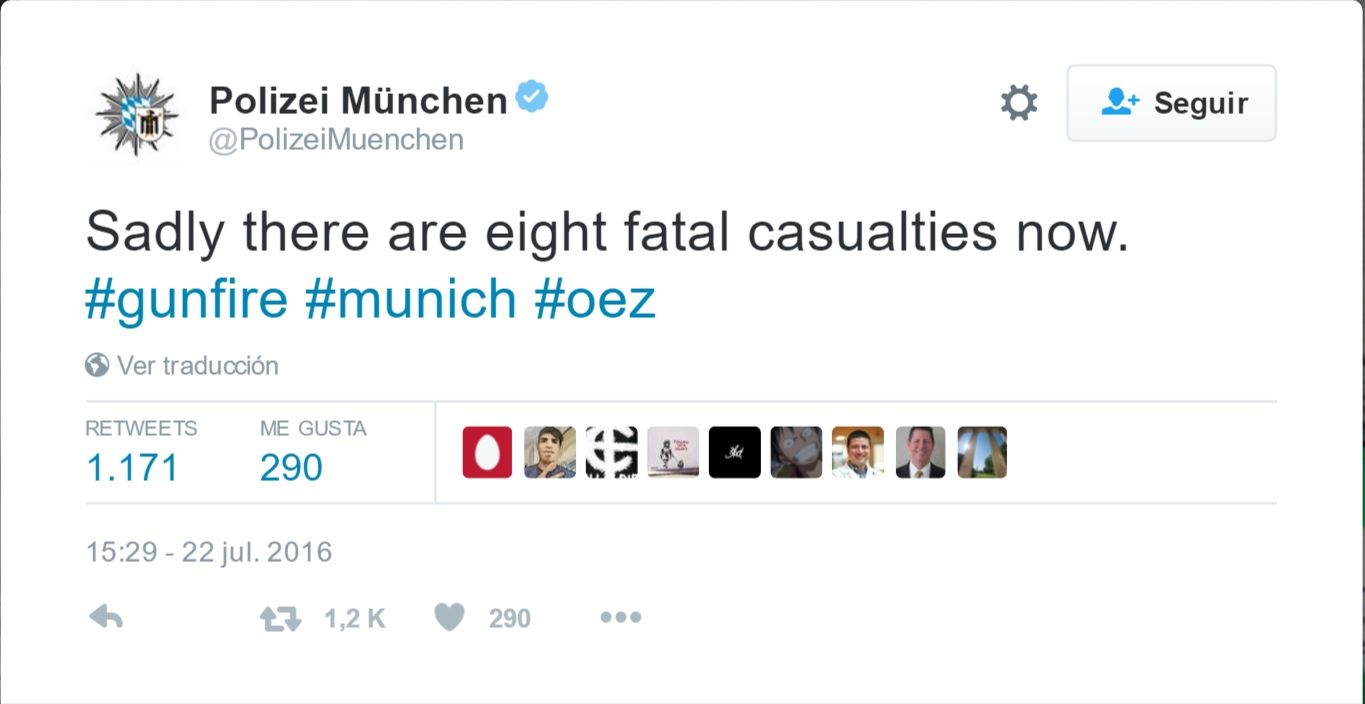This screenshot has width=1365, height=704.
Task: Click the black avatar with white script
Action: pos(735,452)
